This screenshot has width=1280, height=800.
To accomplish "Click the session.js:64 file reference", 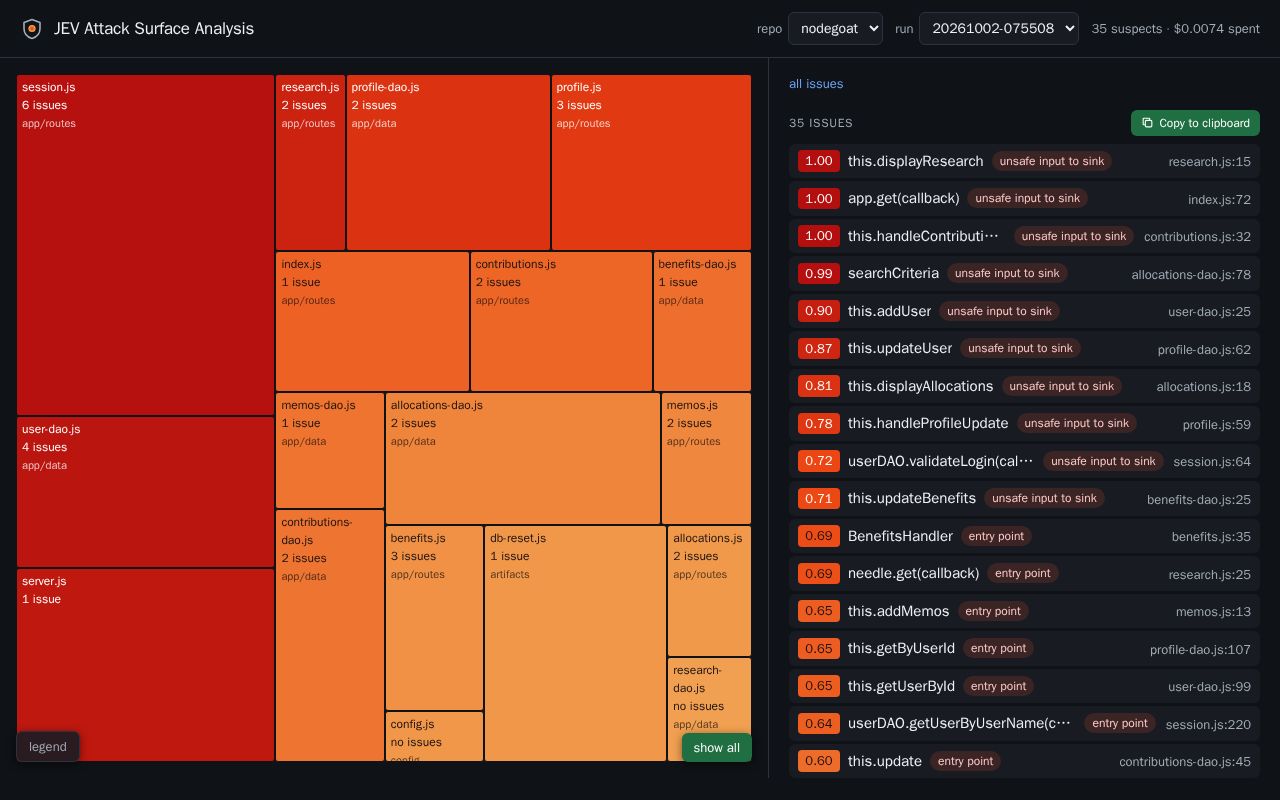I will [1212, 462].
